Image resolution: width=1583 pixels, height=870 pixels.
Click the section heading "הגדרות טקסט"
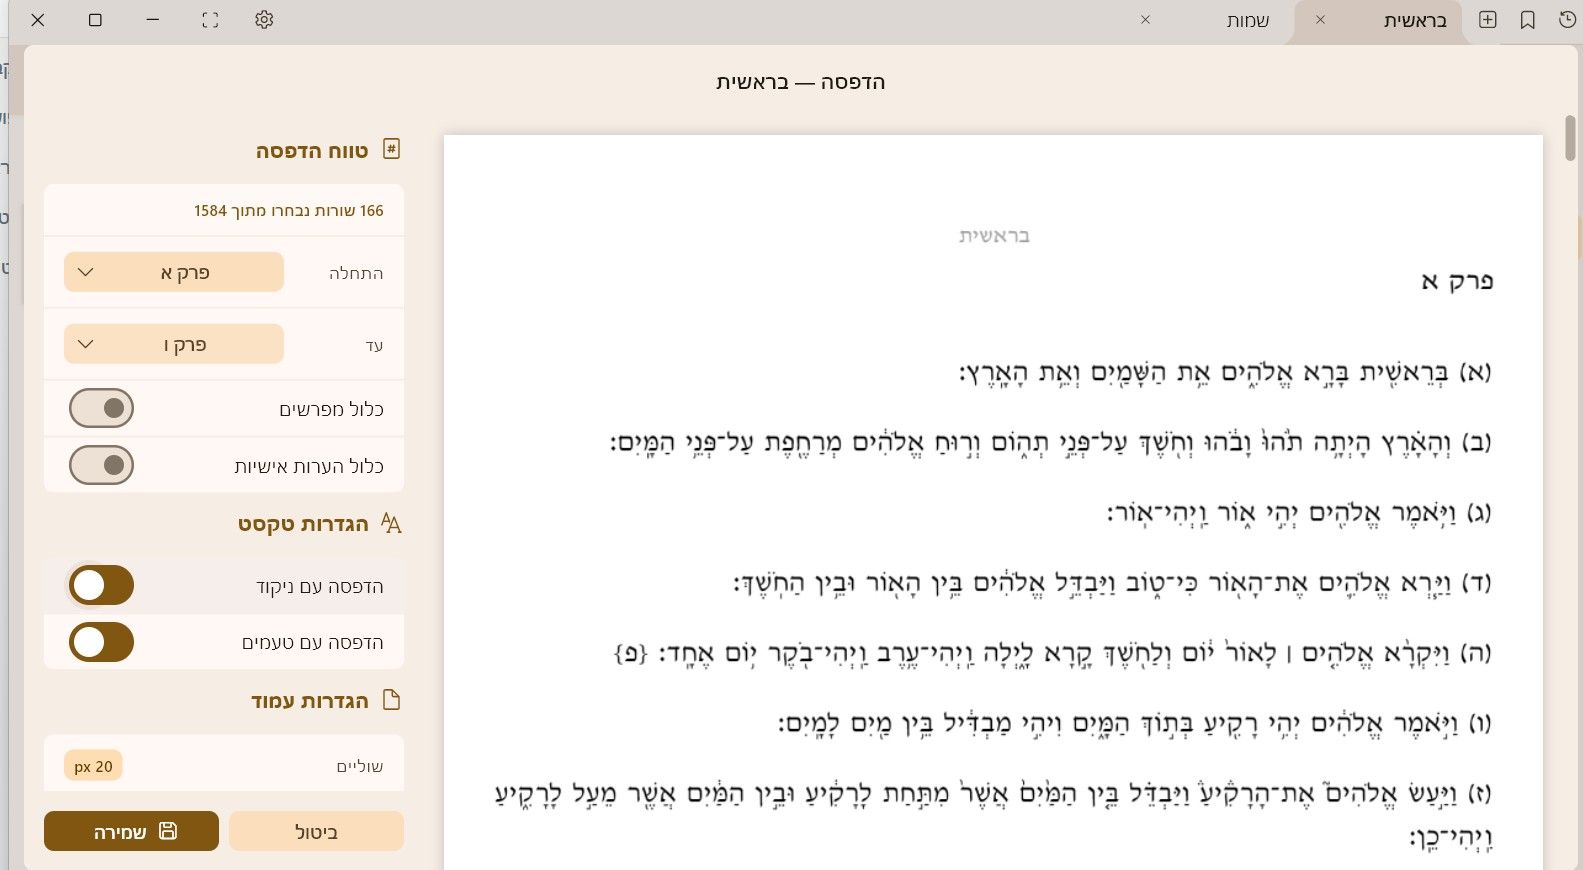pyautogui.click(x=303, y=524)
